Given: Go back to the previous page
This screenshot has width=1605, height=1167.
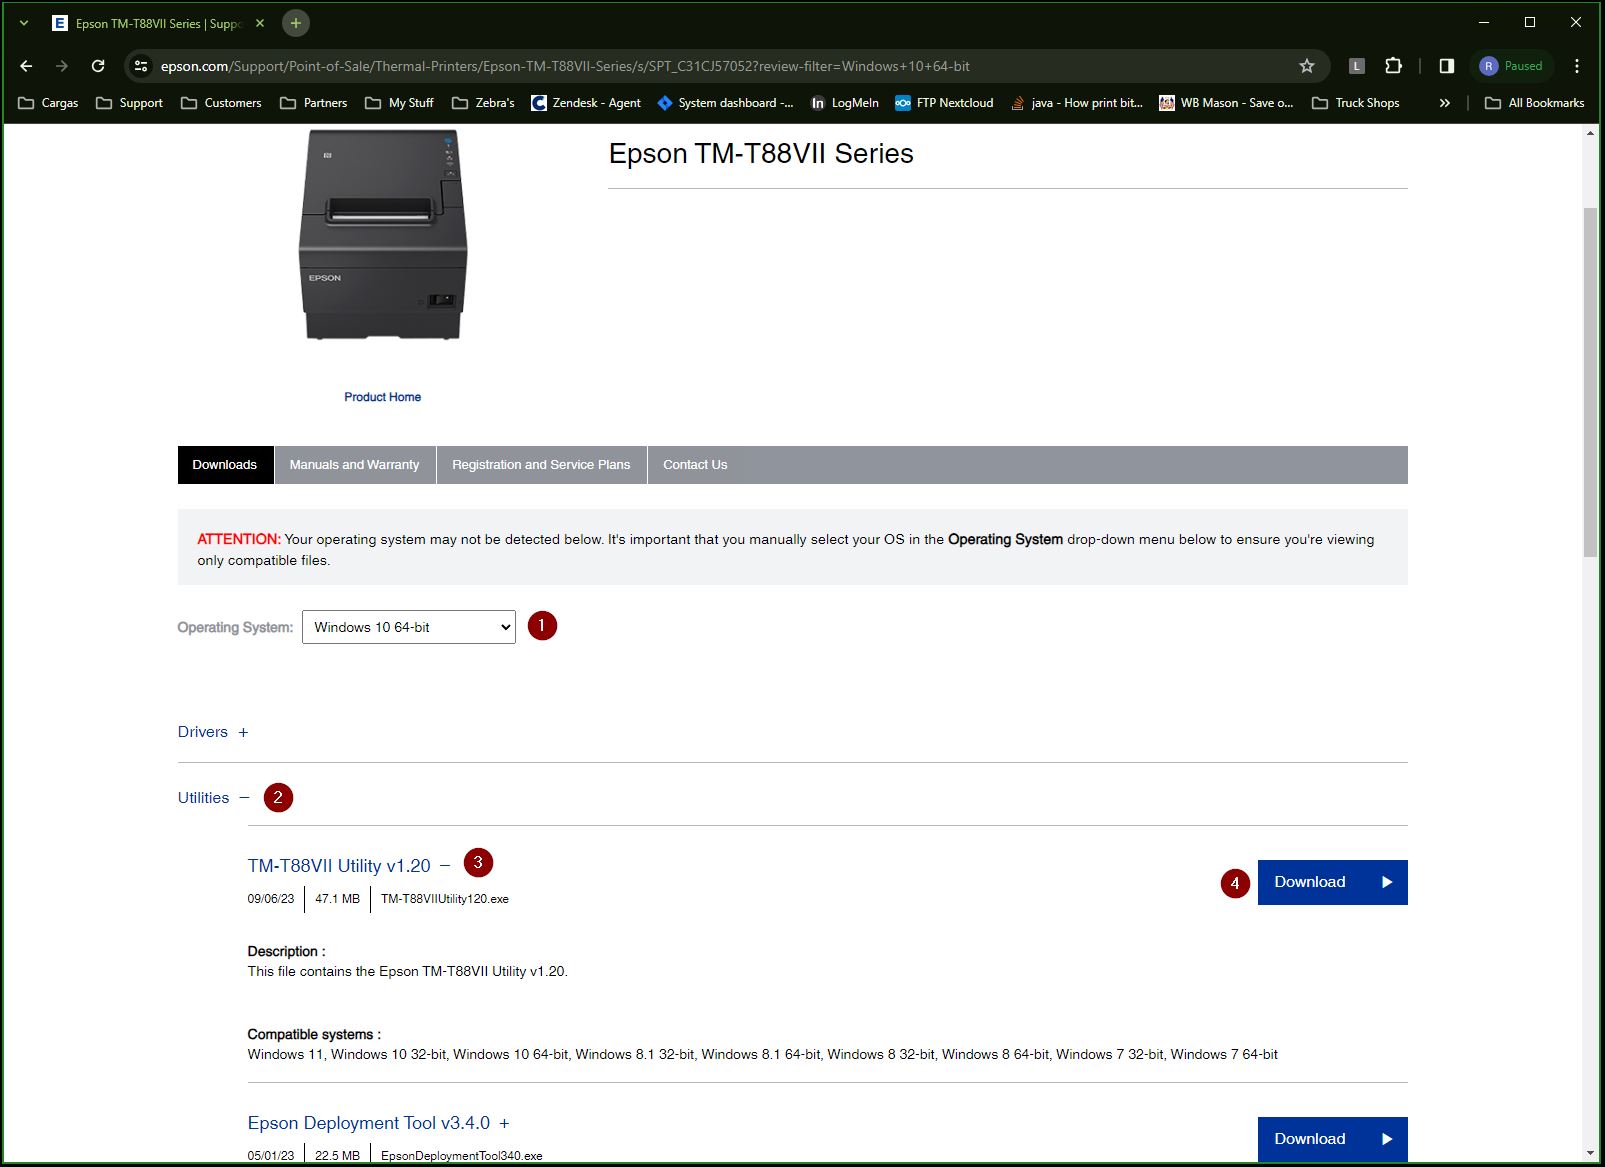Looking at the screenshot, I should (26, 66).
